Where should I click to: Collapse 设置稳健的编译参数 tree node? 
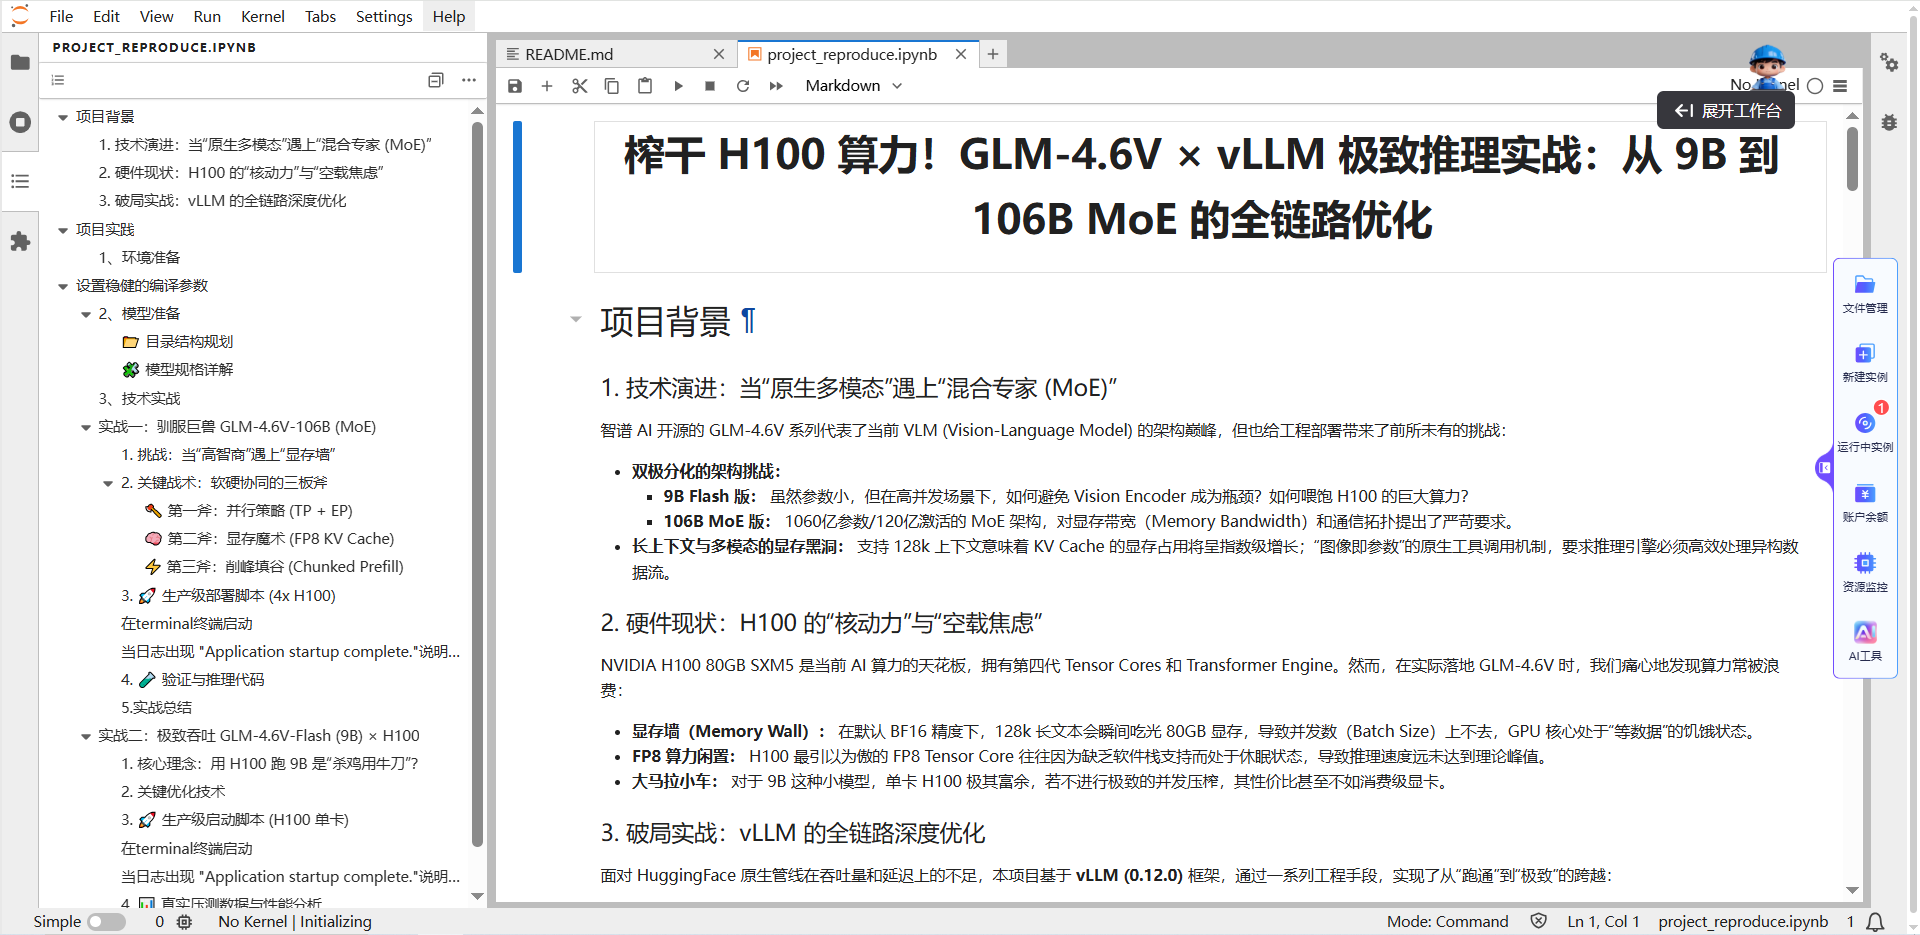pos(63,286)
